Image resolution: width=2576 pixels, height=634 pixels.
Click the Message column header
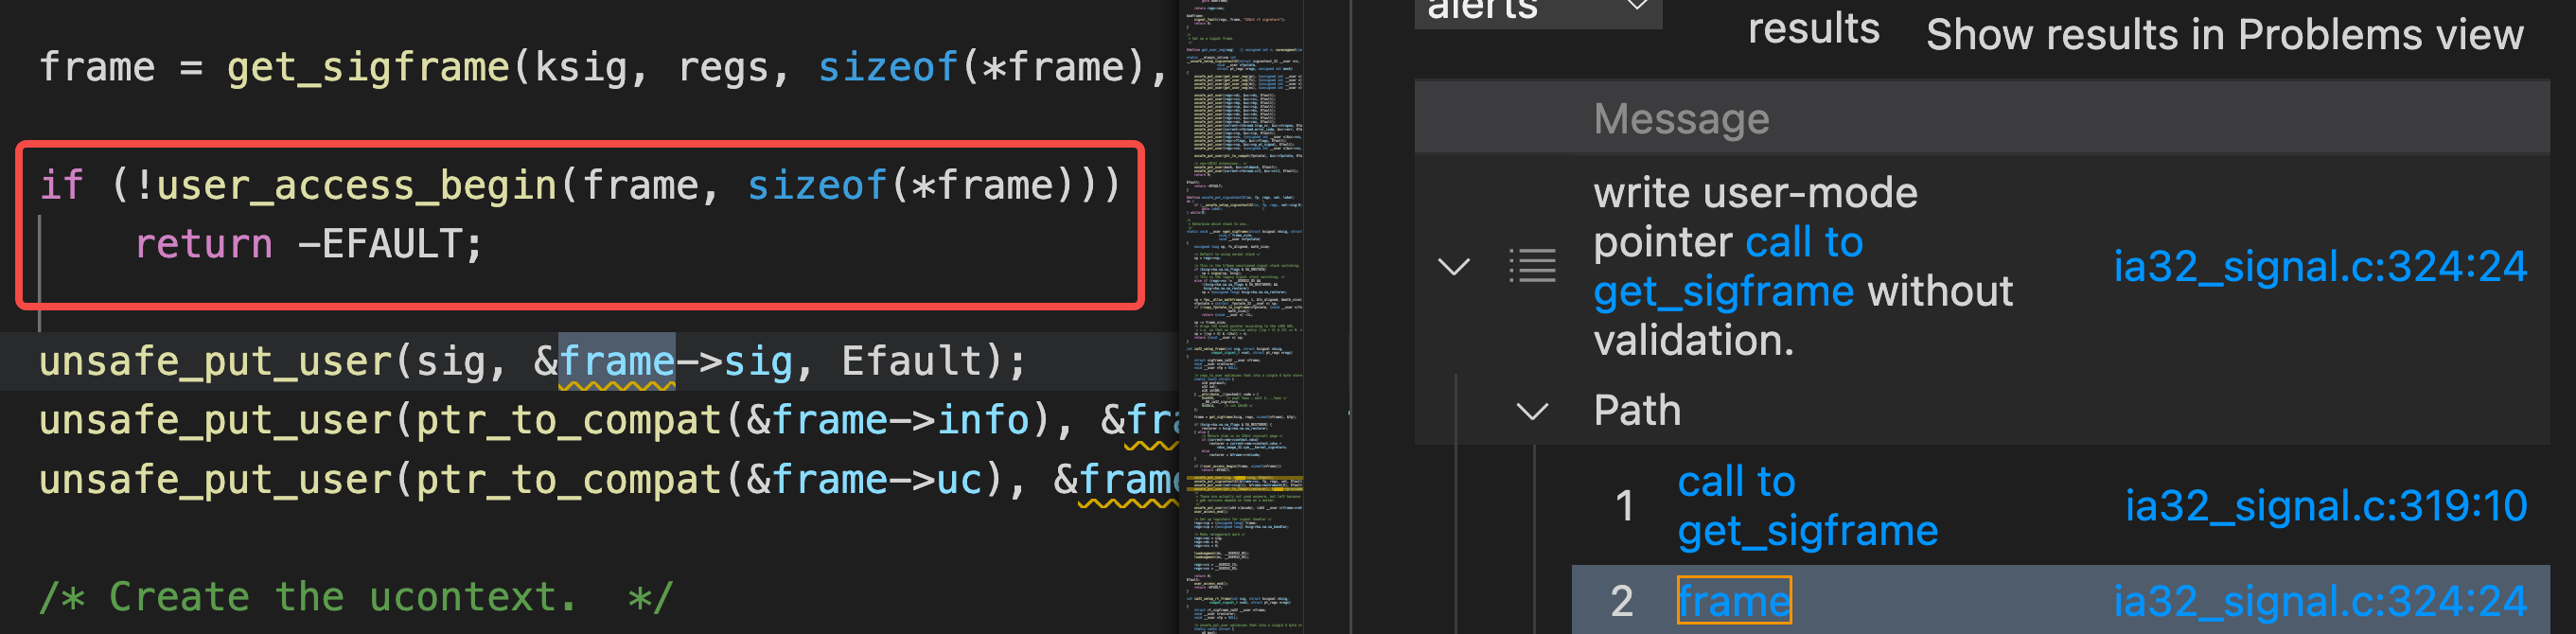[x=1682, y=119]
